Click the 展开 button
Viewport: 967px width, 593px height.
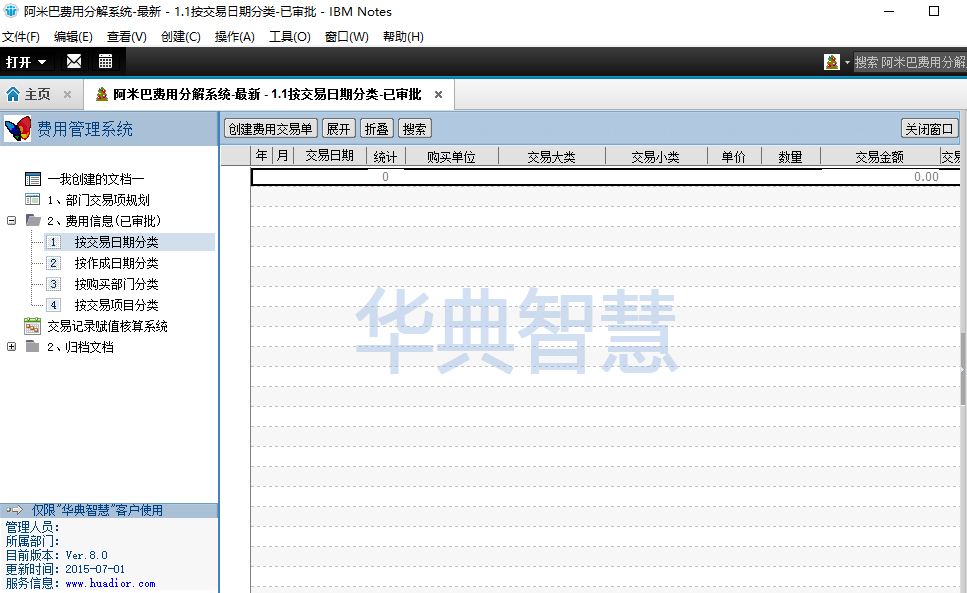coord(339,129)
